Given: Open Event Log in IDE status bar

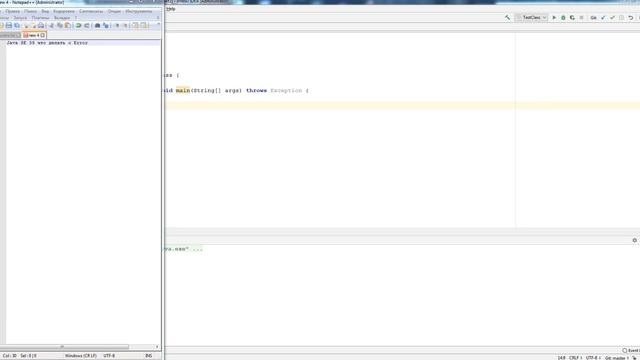Looking at the screenshot, I should (631, 351).
